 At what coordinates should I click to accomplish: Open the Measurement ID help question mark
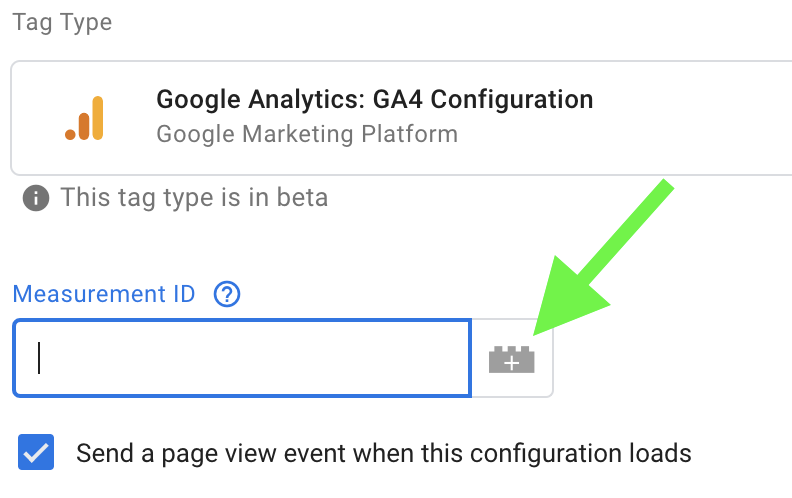[x=228, y=294]
